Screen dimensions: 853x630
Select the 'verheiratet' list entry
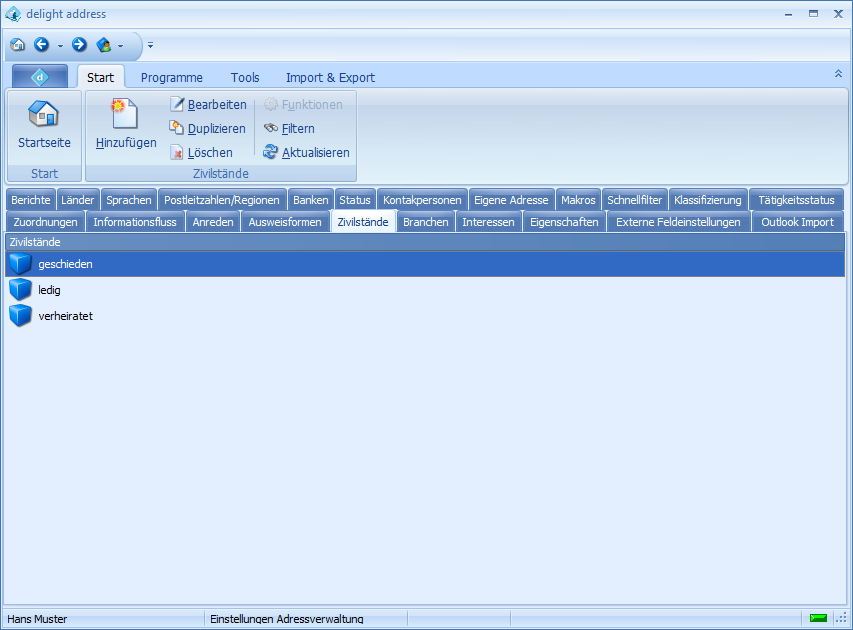pos(65,316)
